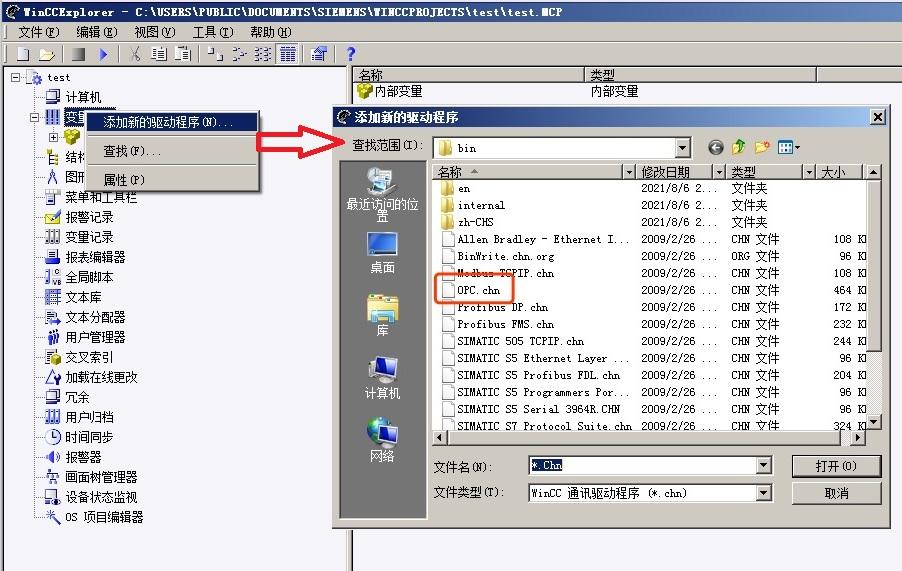The width and height of the screenshot is (902, 571).
Task: Select the zh-CHS folder
Action: pos(467,223)
